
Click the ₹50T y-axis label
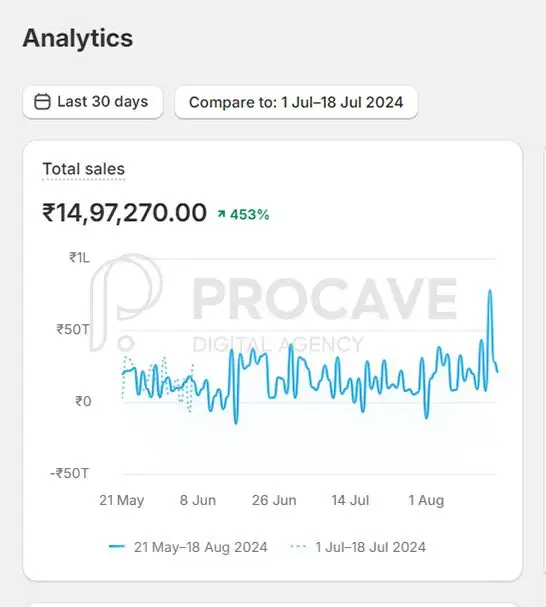tap(73, 329)
